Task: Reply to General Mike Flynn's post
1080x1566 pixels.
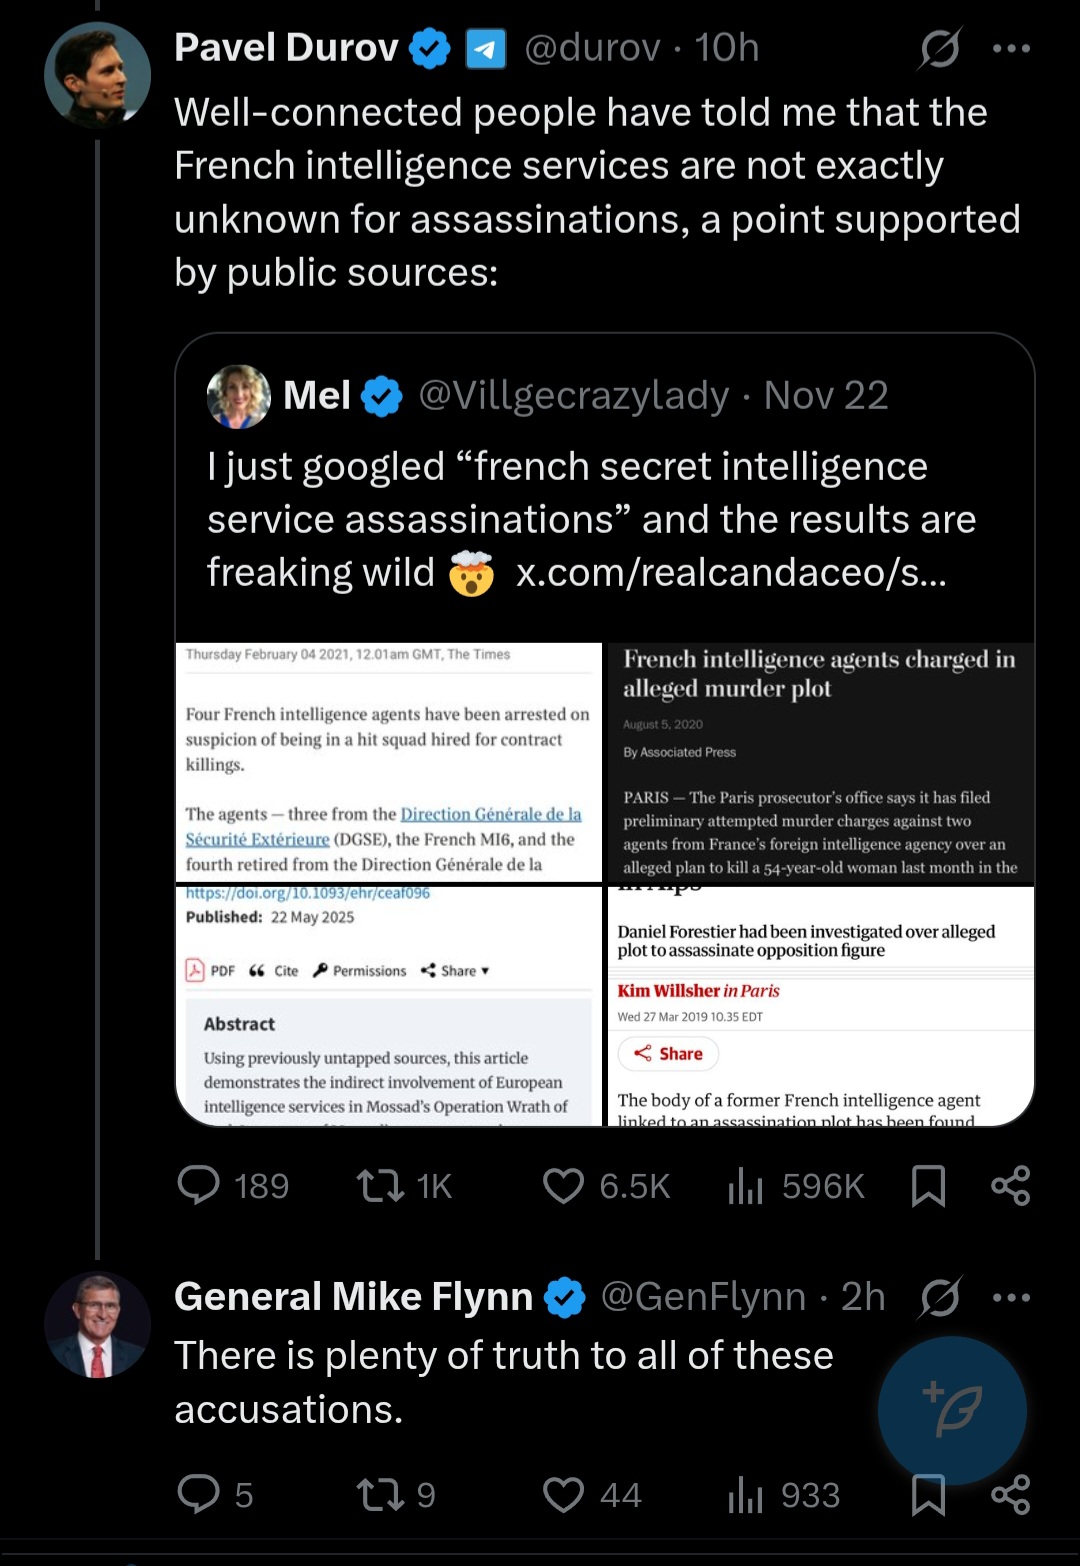Action: 199,1494
